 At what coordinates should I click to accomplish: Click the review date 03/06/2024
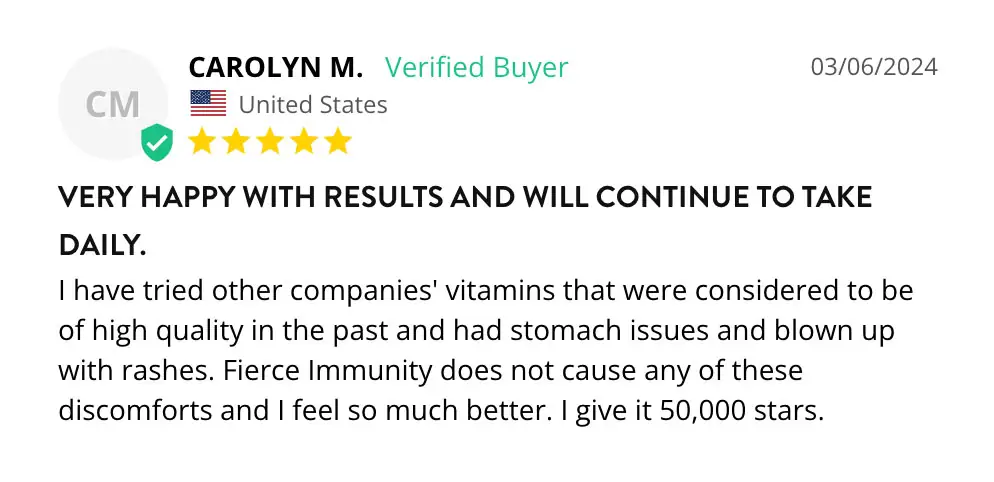[874, 67]
